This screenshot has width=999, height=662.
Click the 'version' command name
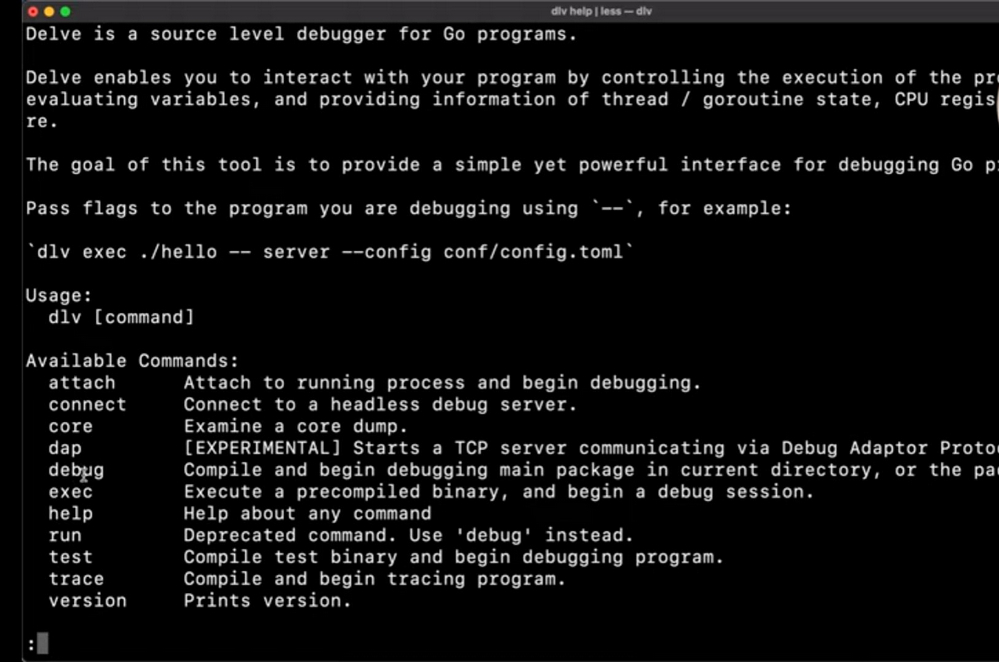87,601
